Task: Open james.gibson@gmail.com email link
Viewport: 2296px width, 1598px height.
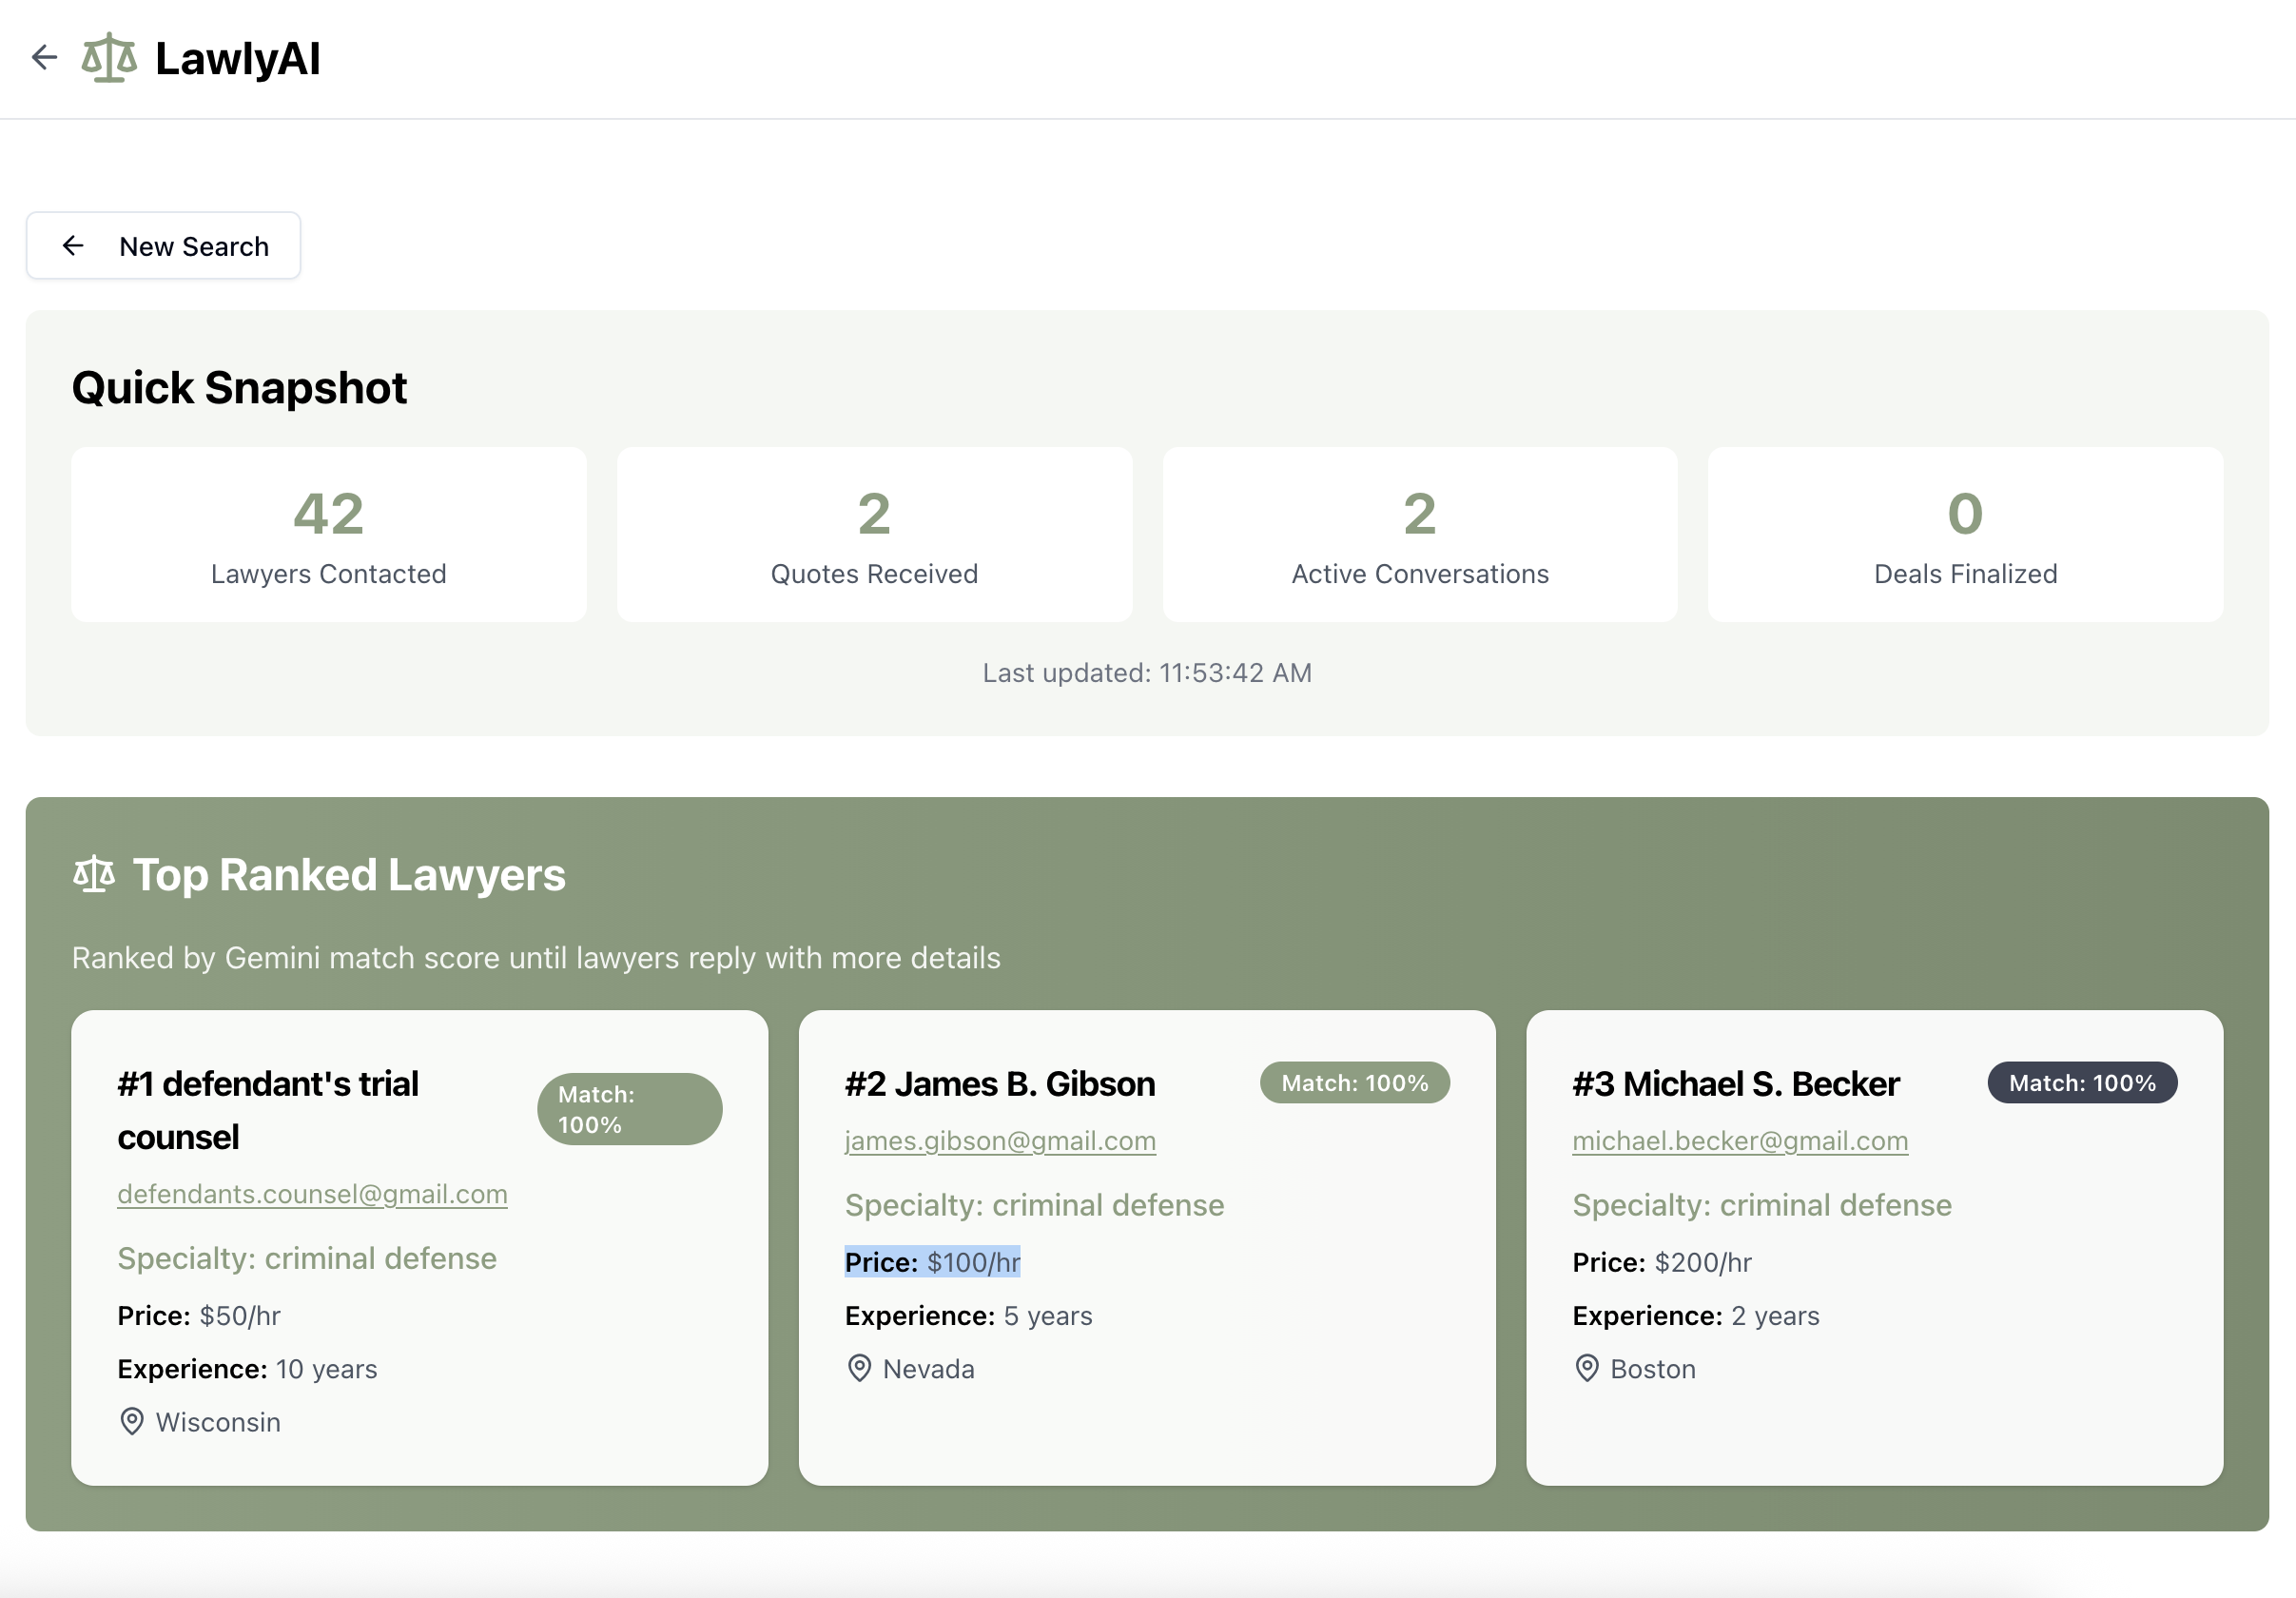Action: [x=1000, y=1141]
